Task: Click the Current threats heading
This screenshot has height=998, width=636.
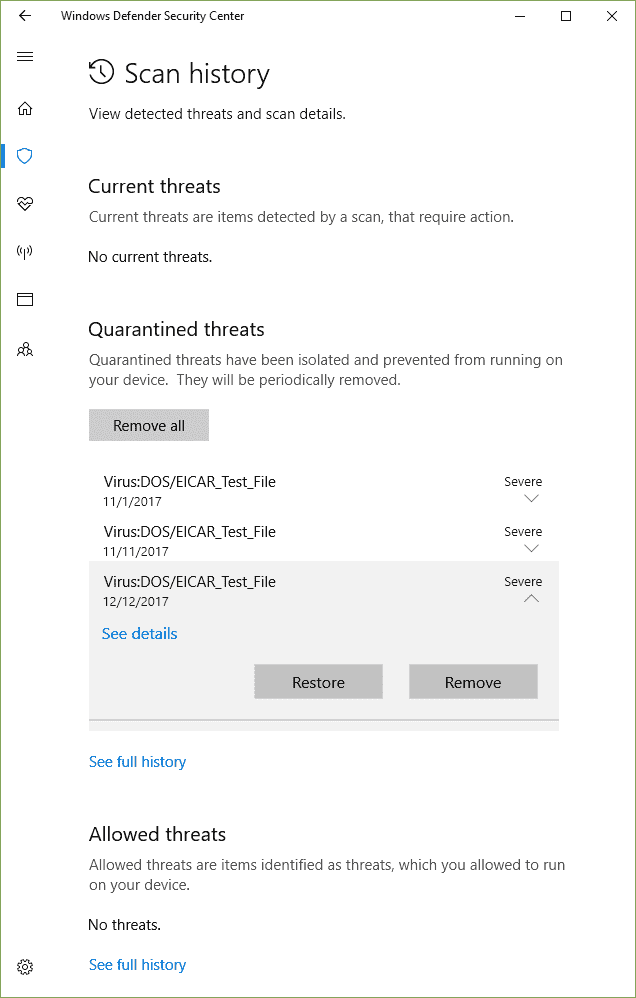Action: [154, 186]
